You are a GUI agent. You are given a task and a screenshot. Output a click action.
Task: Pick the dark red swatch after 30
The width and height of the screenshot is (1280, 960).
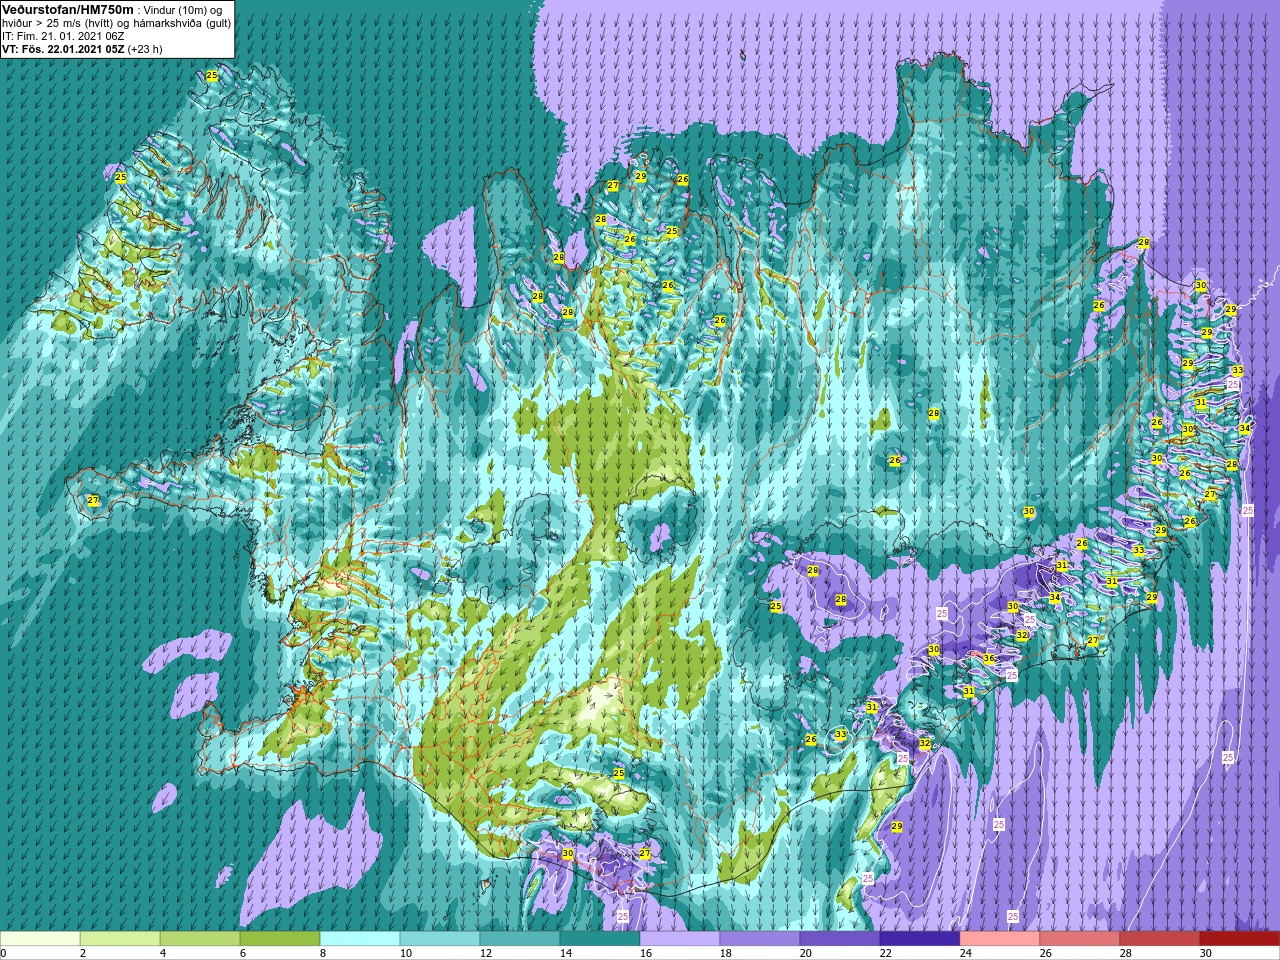[x=1240, y=939]
